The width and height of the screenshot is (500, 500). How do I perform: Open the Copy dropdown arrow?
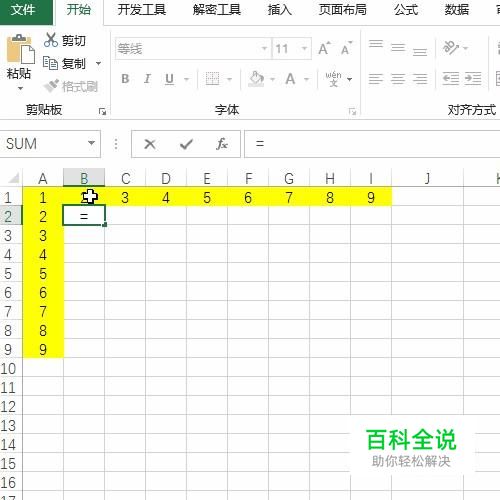click(98, 63)
